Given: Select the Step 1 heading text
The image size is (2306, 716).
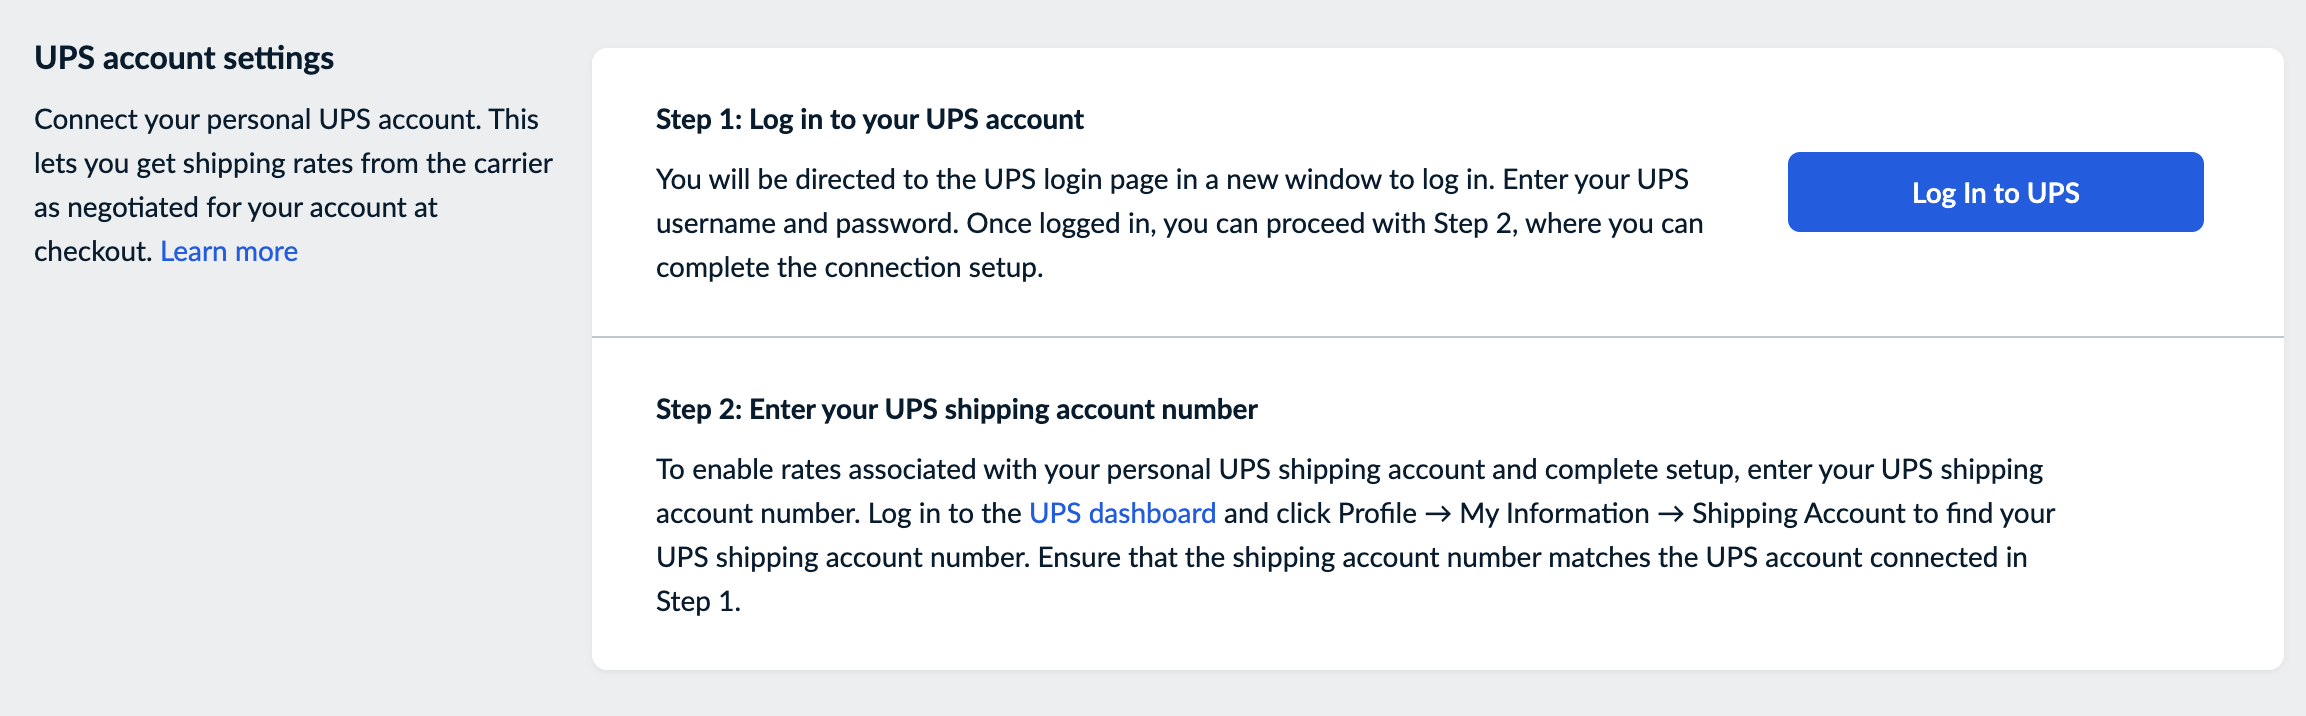Looking at the screenshot, I should tap(869, 119).
